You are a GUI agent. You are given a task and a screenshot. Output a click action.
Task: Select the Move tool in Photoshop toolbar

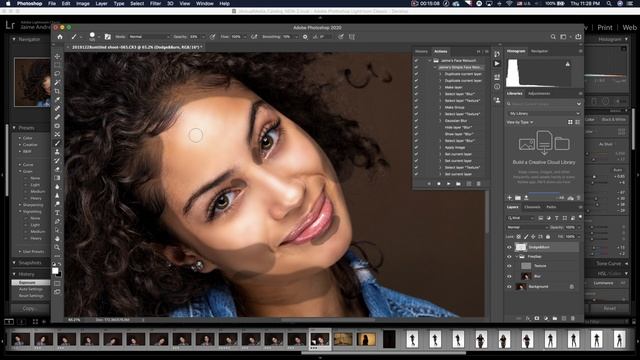click(x=57, y=56)
